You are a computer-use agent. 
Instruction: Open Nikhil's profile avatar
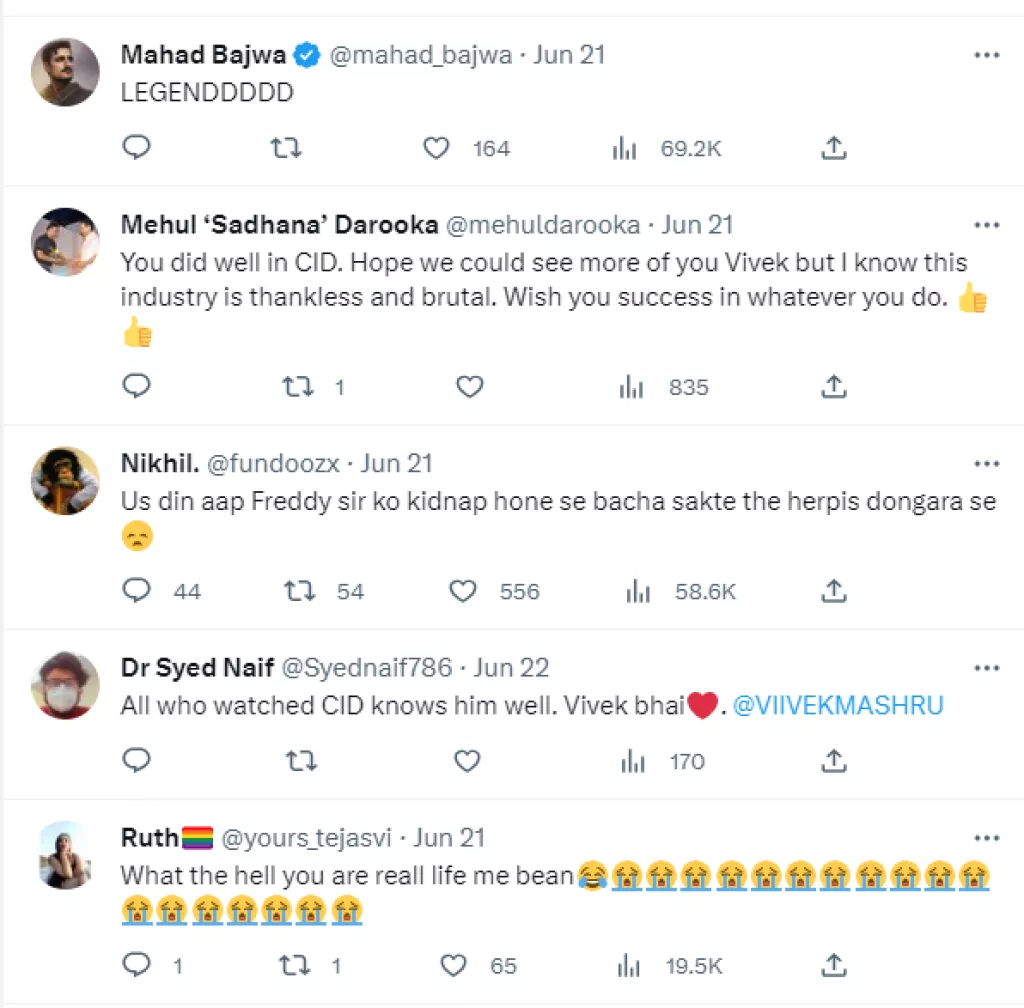tap(66, 481)
